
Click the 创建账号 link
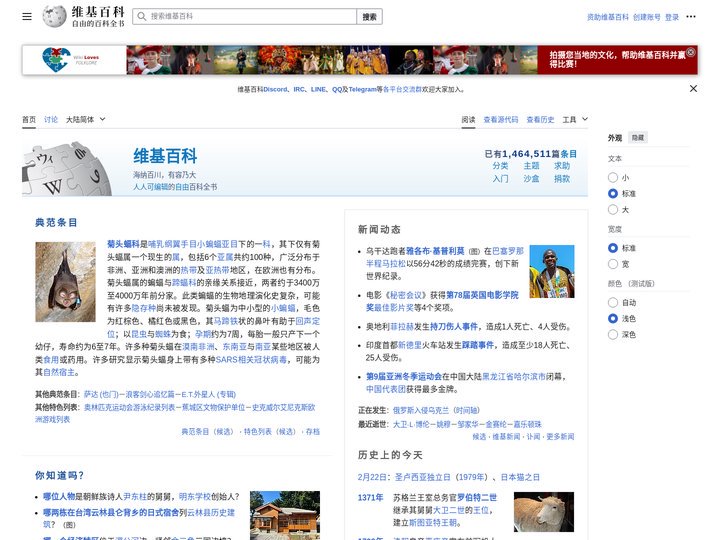click(x=647, y=17)
